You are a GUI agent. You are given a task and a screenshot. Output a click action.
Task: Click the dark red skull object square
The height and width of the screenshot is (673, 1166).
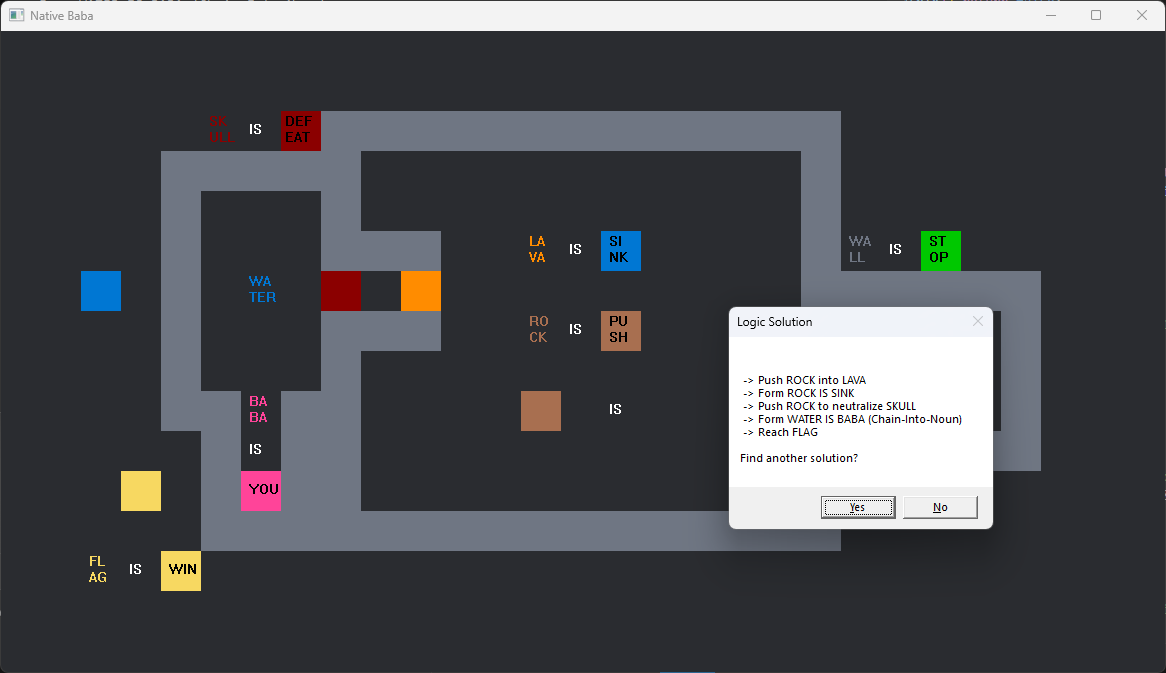[x=341, y=291]
